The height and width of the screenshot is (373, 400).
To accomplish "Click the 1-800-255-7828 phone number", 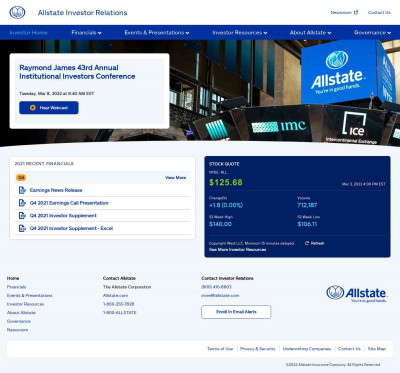I will point(118,304).
